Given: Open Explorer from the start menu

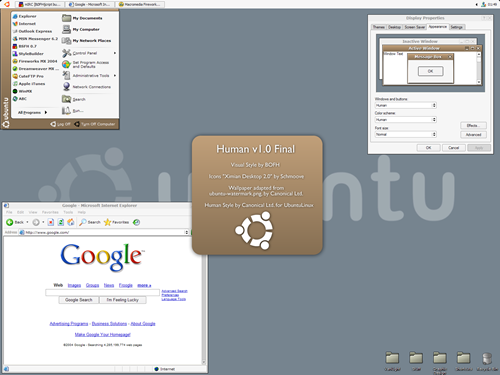Looking at the screenshot, I should [24, 16].
